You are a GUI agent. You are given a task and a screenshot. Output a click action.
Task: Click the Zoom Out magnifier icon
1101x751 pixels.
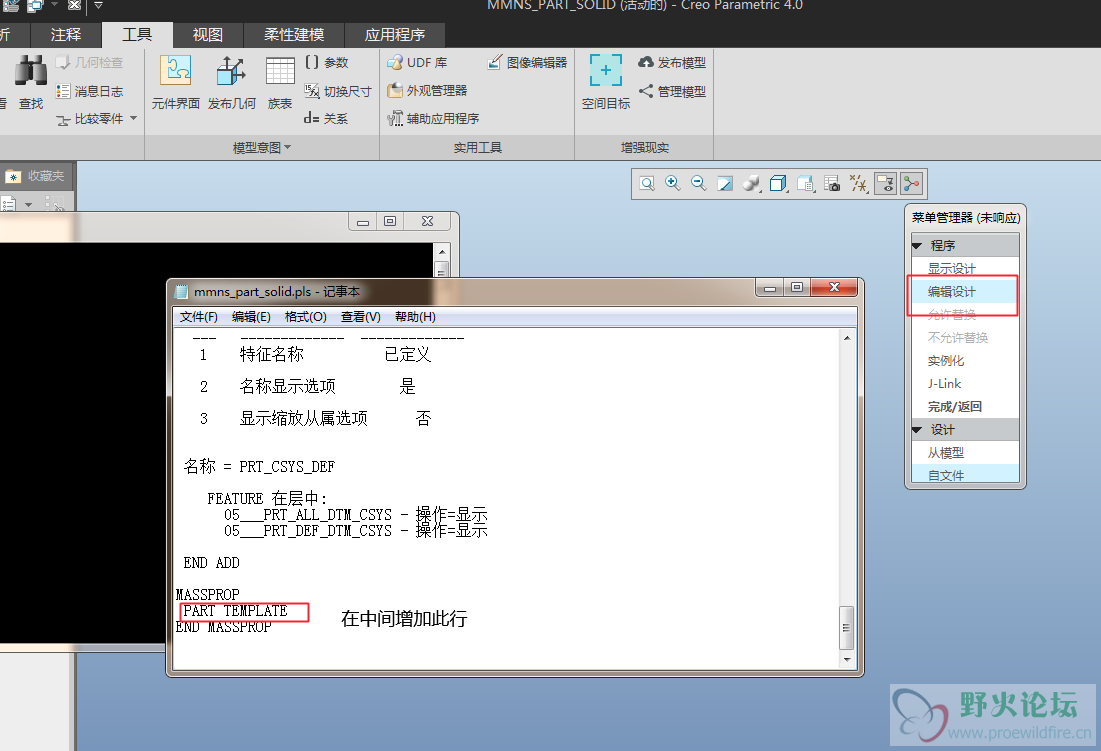(699, 184)
